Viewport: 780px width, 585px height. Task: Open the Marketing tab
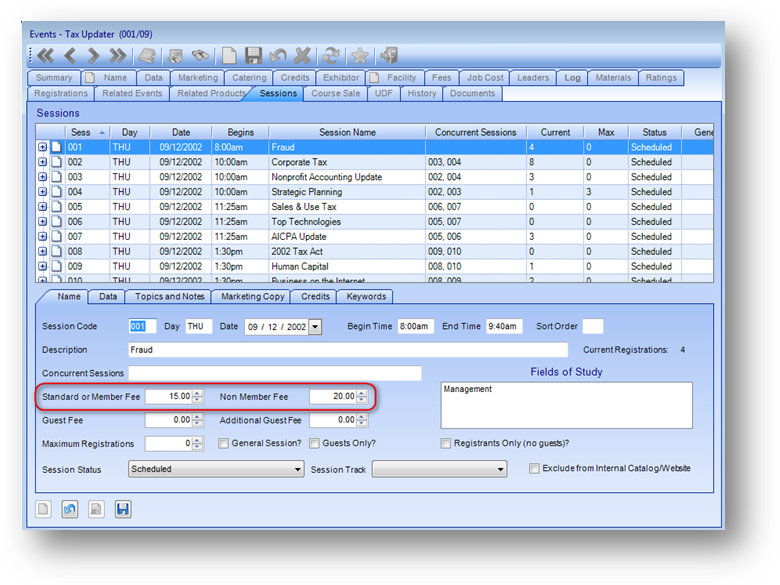(x=198, y=78)
